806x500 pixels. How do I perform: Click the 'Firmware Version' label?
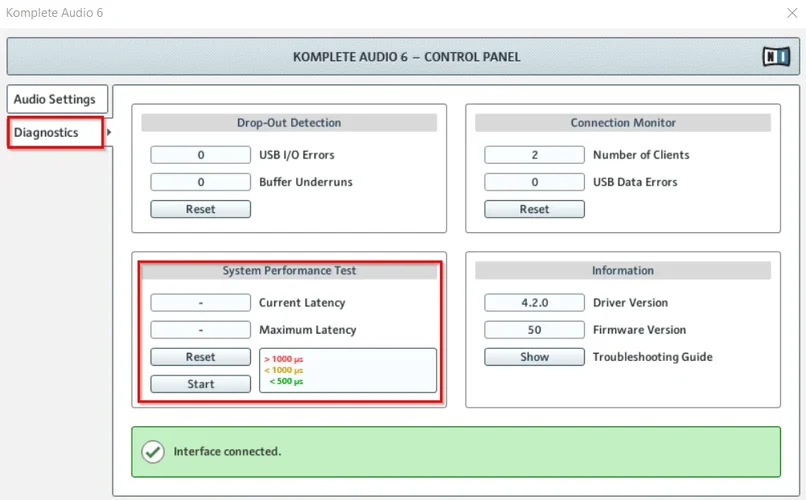click(x=639, y=330)
